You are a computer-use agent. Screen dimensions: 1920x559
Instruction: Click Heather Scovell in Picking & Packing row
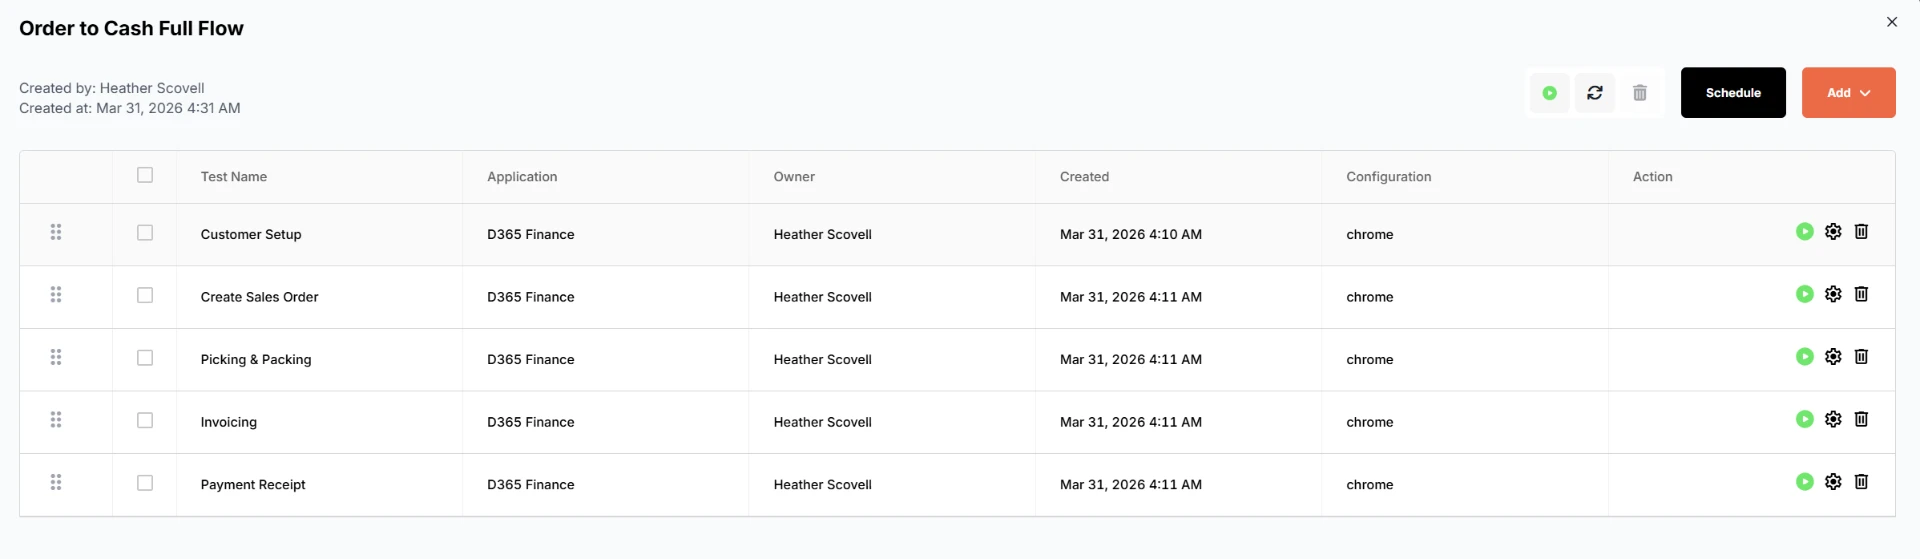click(x=822, y=360)
